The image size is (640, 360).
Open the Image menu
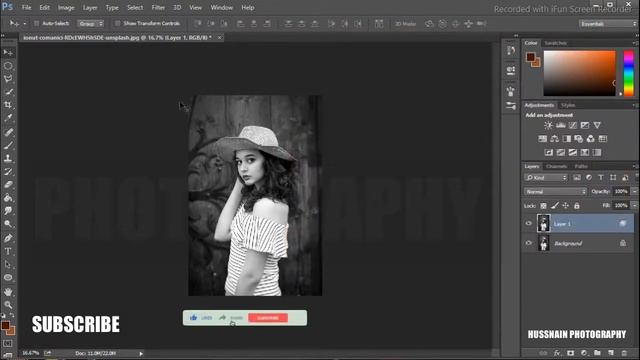(66, 8)
